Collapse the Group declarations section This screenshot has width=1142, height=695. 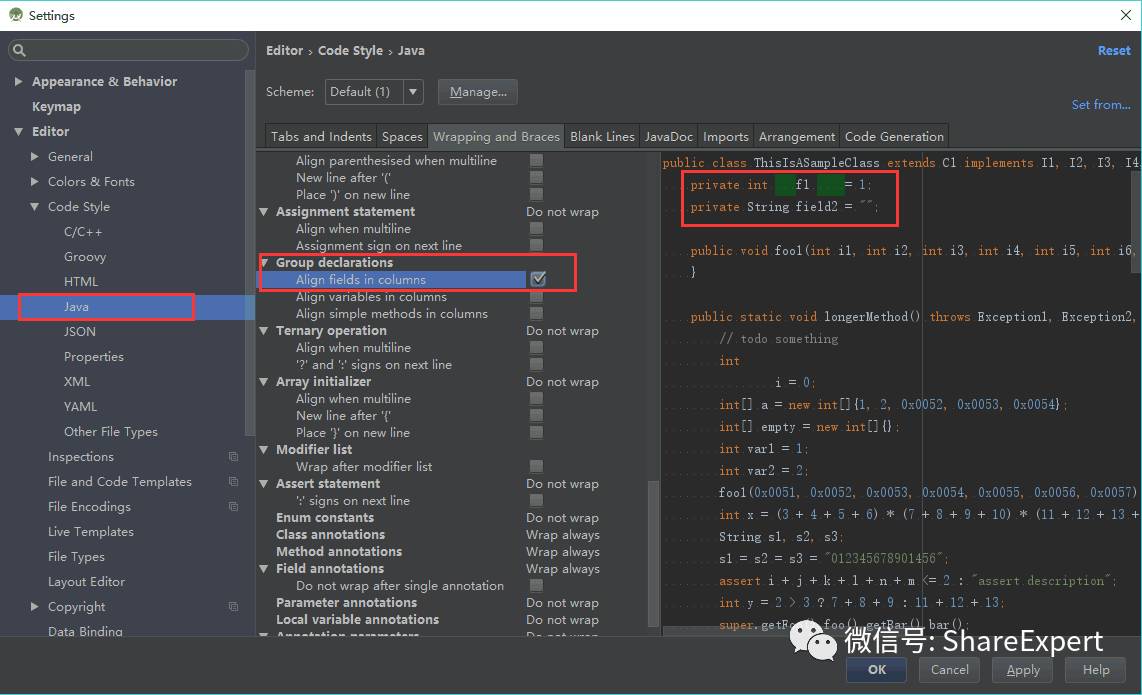point(264,262)
